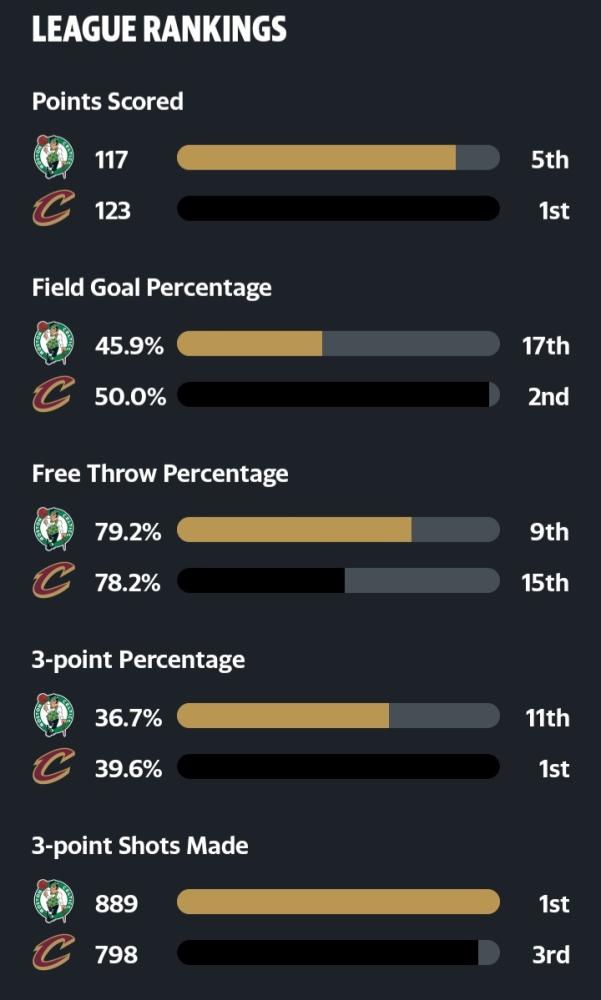601x1000 pixels.
Task: Click the Celtics 889 three-pointers made bar
Action: (x=338, y=902)
